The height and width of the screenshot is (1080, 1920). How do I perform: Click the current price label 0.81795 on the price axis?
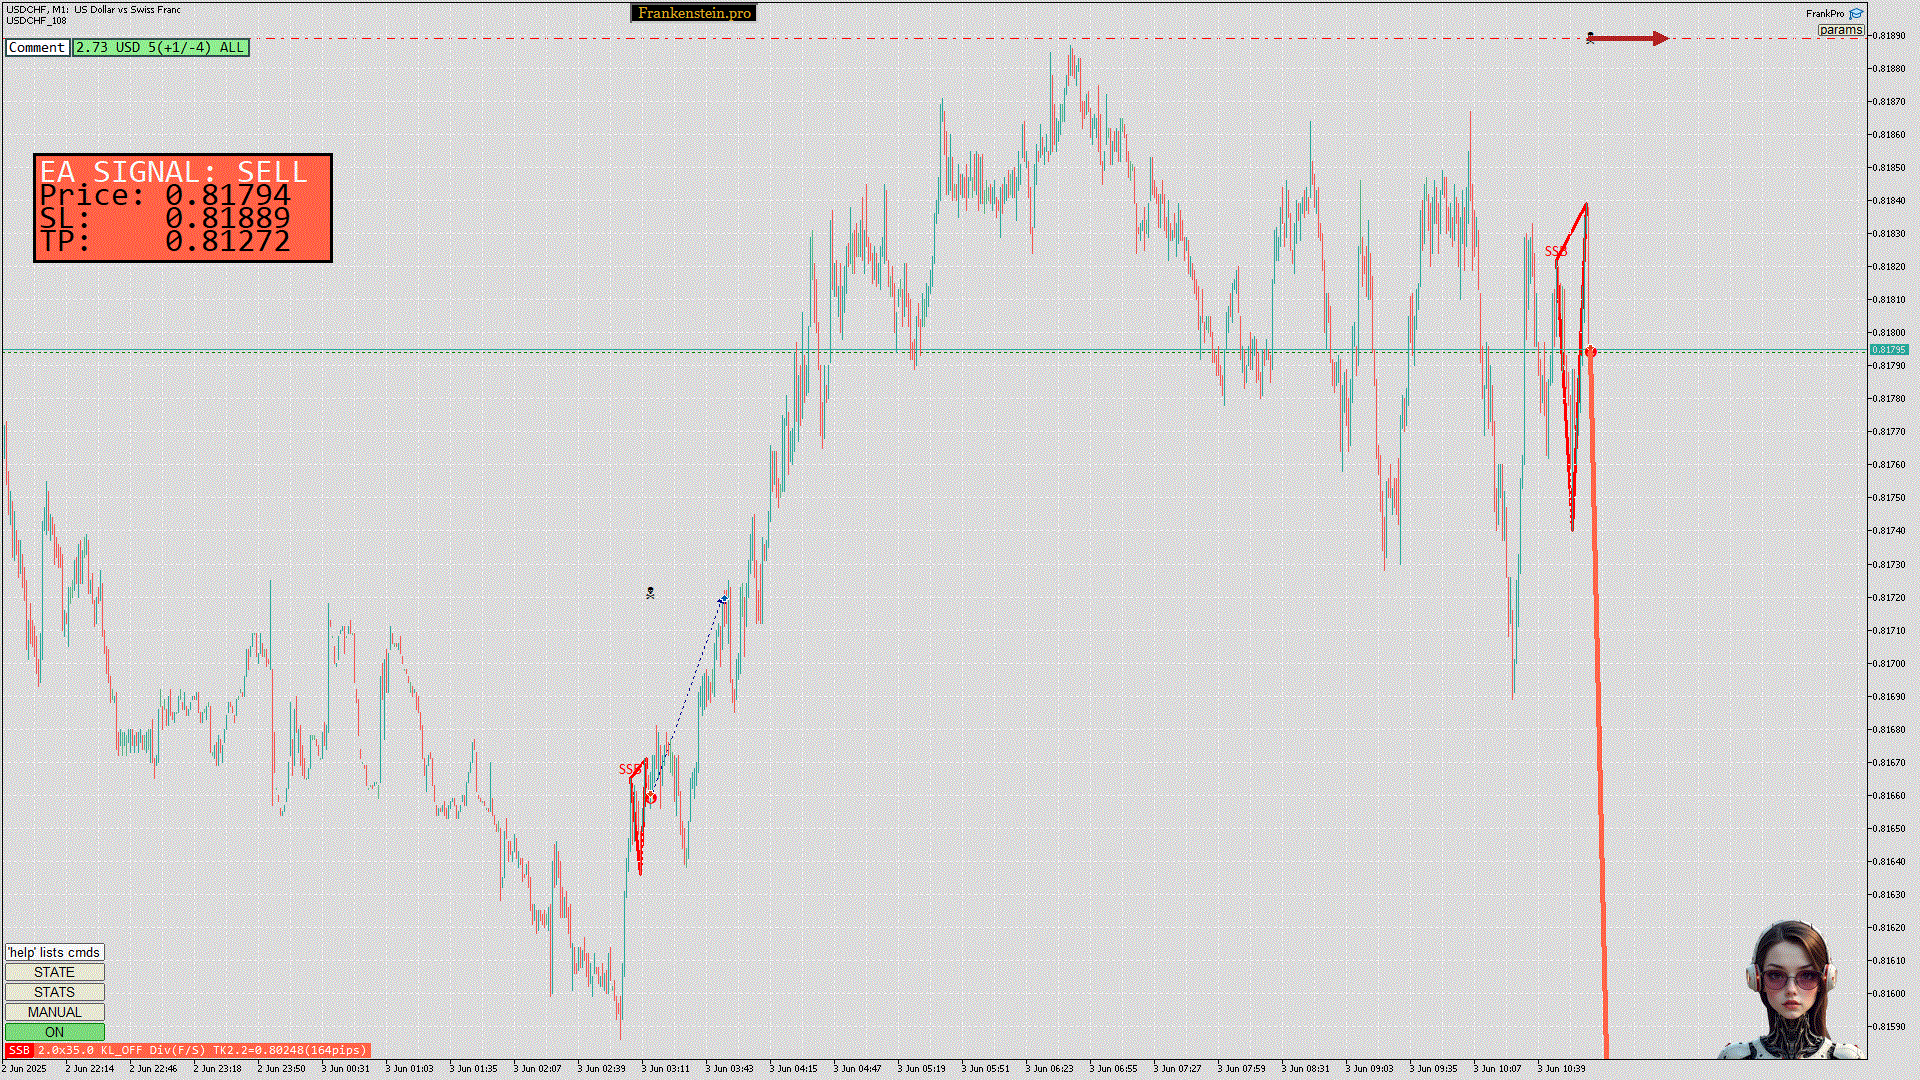[1888, 350]
